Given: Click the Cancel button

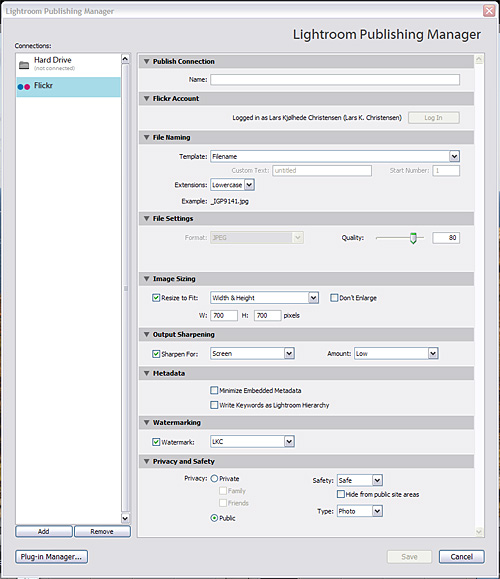Looking at the screenshot, I should click(x=462, y=557).
